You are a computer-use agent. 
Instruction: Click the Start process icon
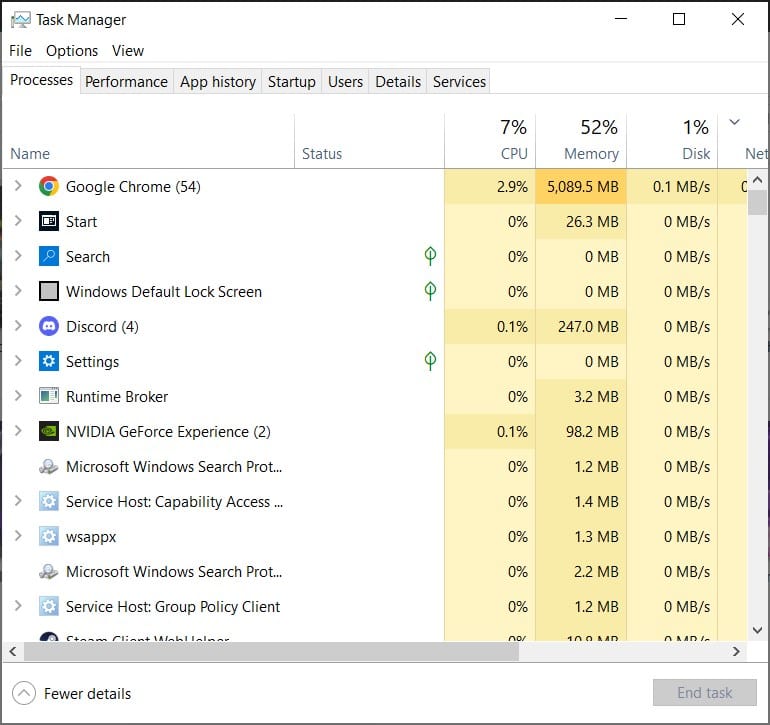click(49, 222)
